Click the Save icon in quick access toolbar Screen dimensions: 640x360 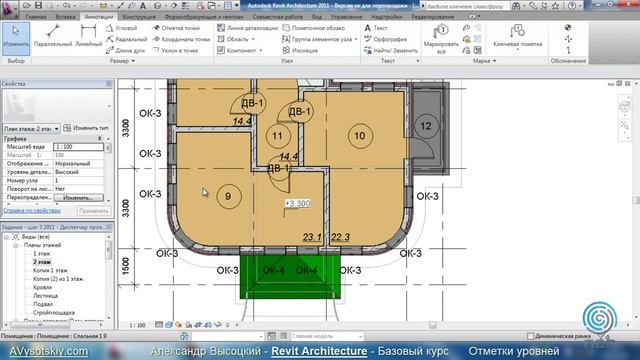(38, 5)
